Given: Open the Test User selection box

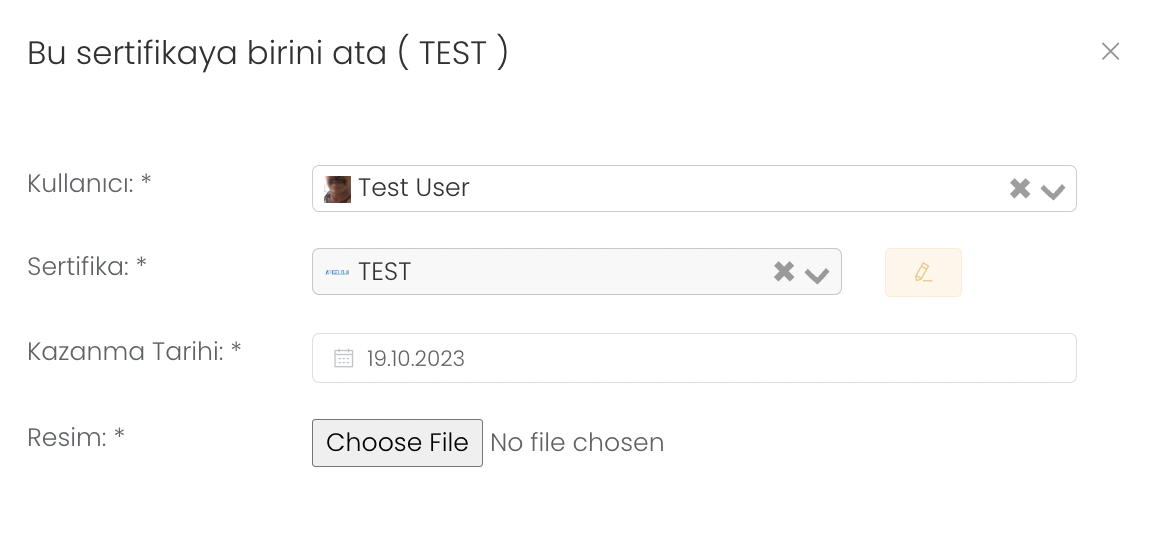Looking at the screenshot, I should [700, 189].
